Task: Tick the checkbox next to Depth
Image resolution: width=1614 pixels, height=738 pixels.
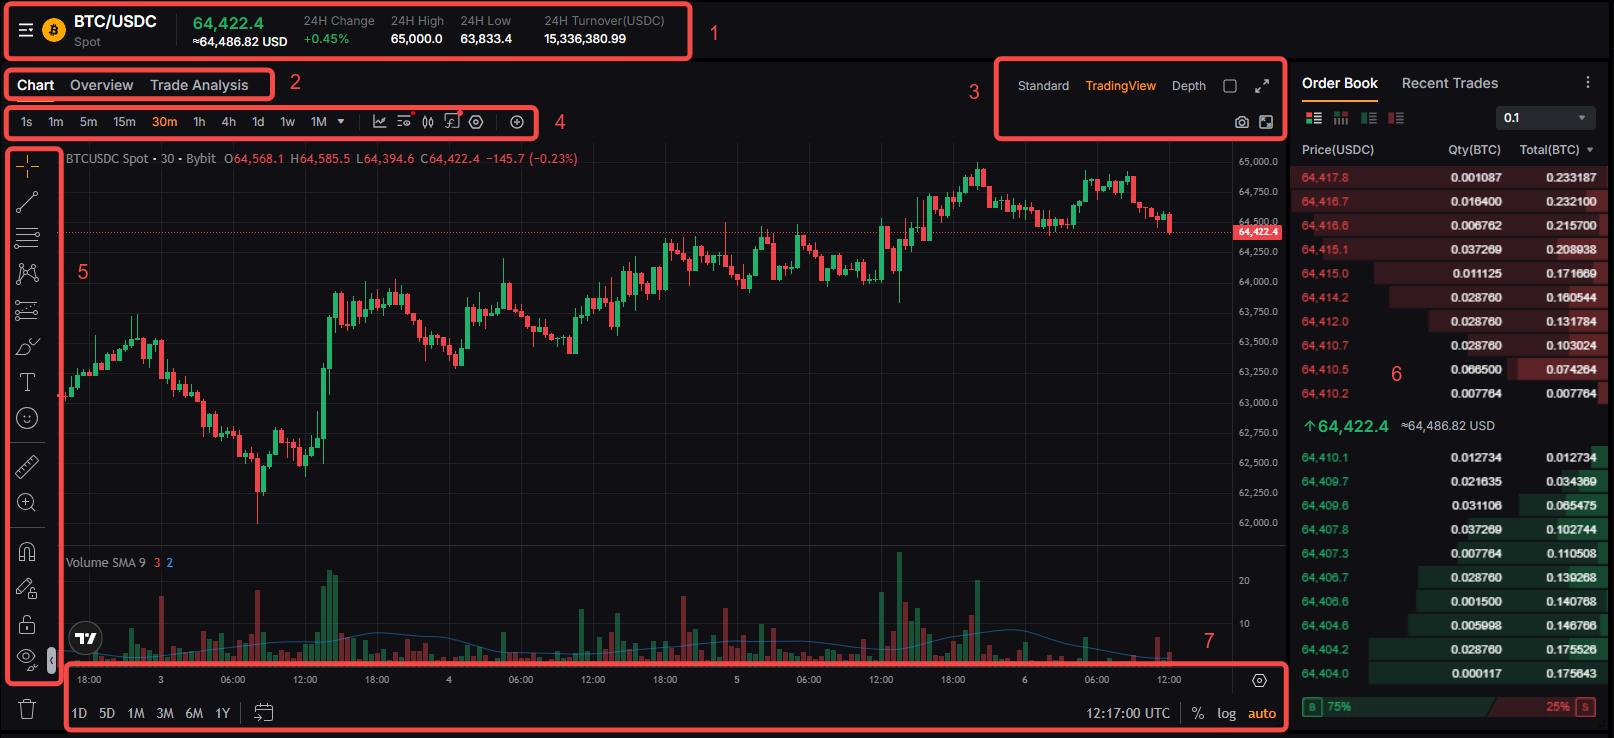Action: point(1230,86)
